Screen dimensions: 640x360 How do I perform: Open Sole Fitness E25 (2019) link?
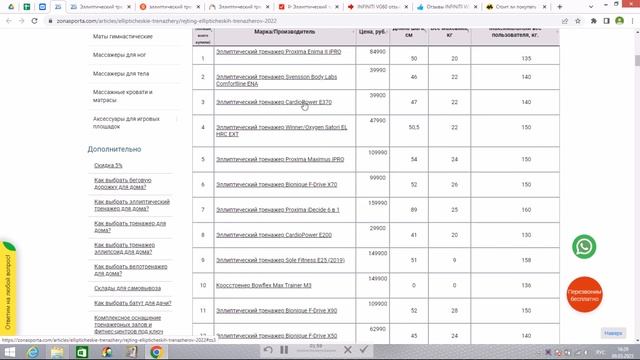280,260
